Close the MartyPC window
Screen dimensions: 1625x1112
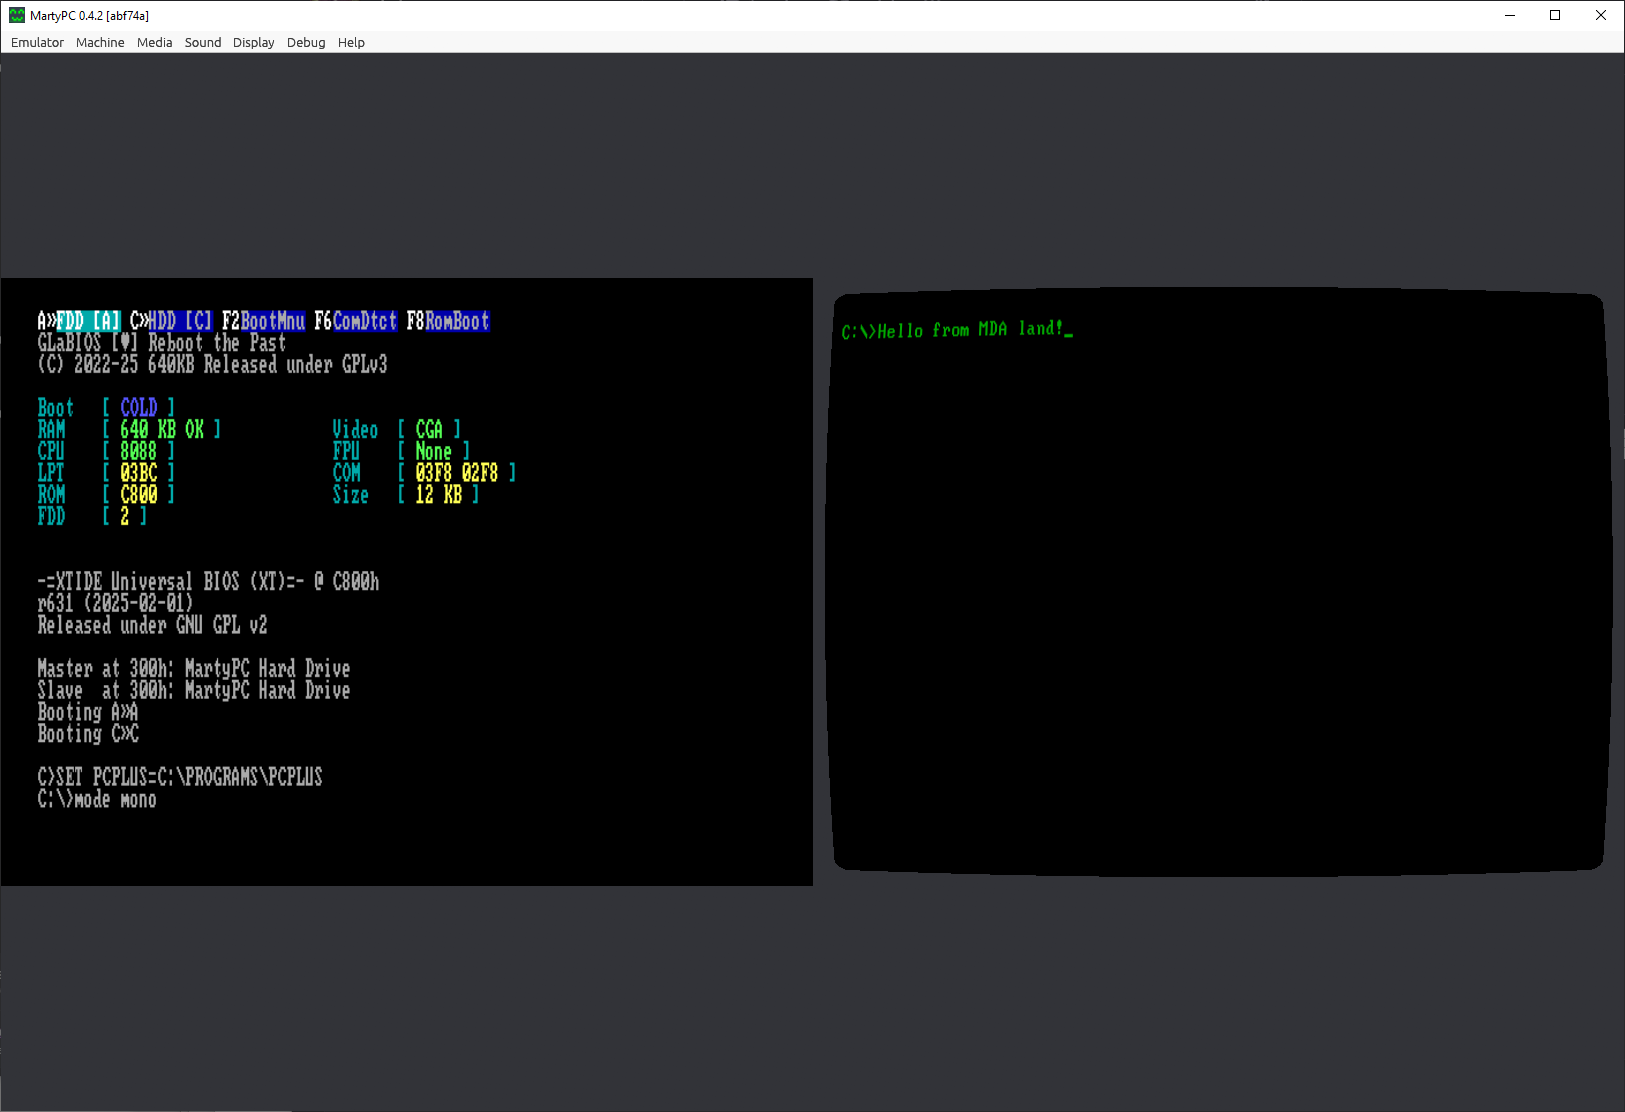pos(1601,15)
